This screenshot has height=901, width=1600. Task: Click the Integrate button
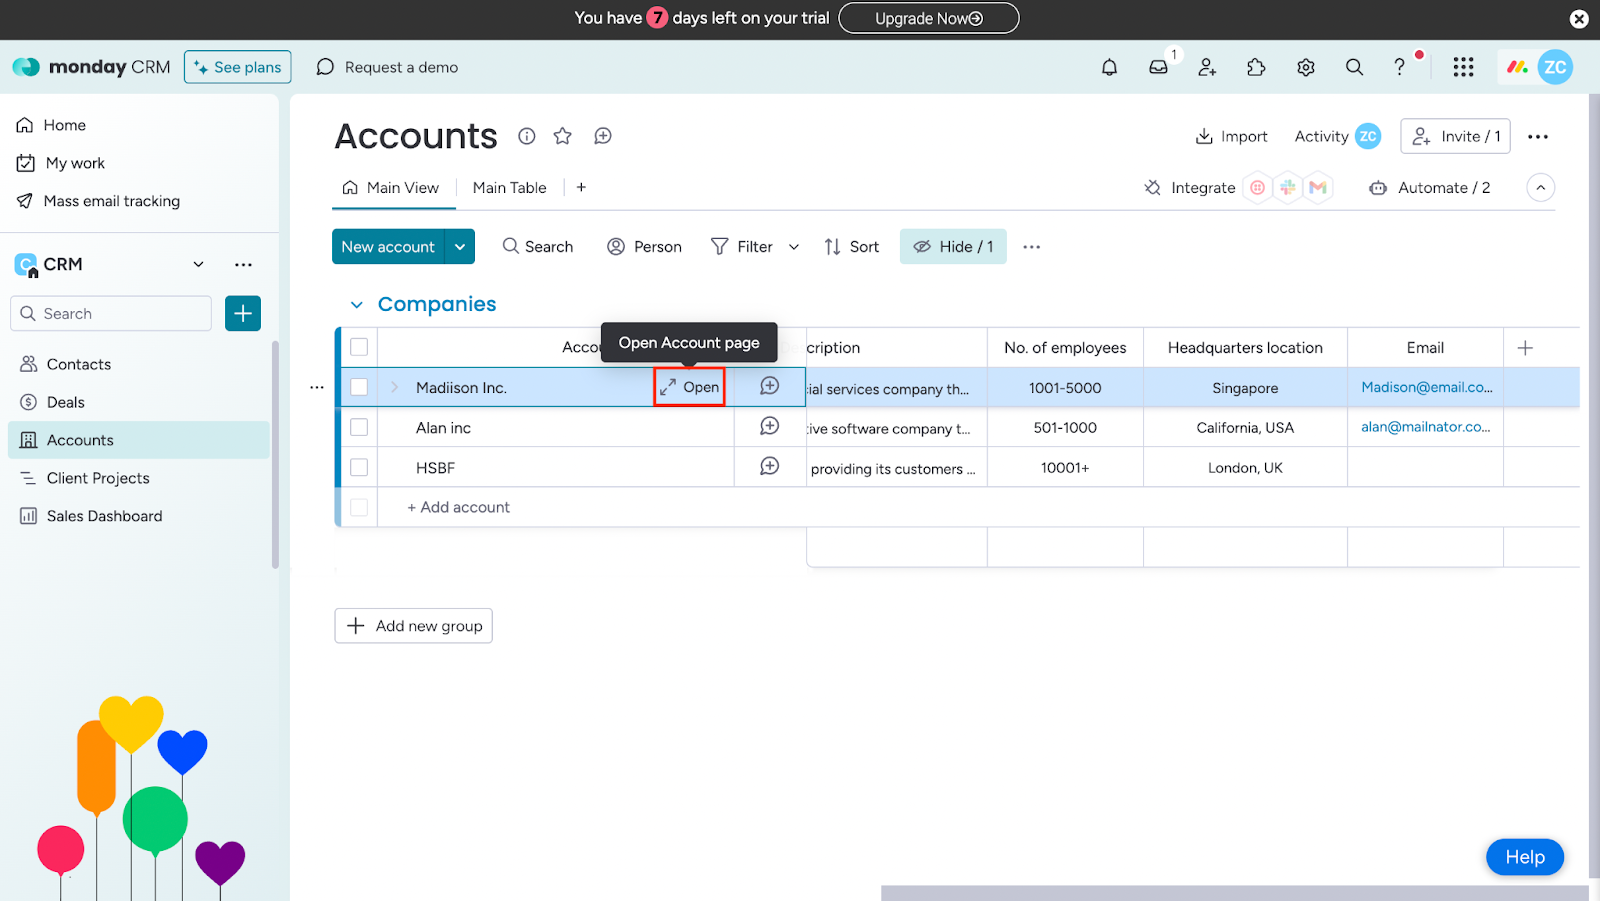[1190, 188]
